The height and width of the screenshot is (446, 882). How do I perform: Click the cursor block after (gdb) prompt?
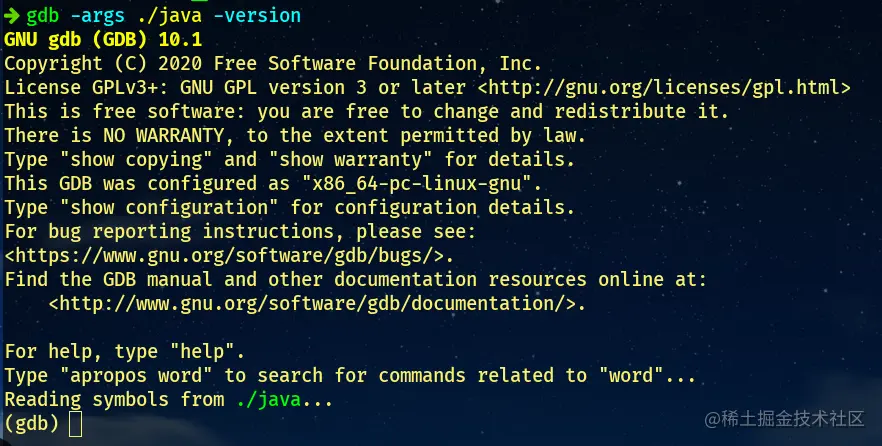75,425
